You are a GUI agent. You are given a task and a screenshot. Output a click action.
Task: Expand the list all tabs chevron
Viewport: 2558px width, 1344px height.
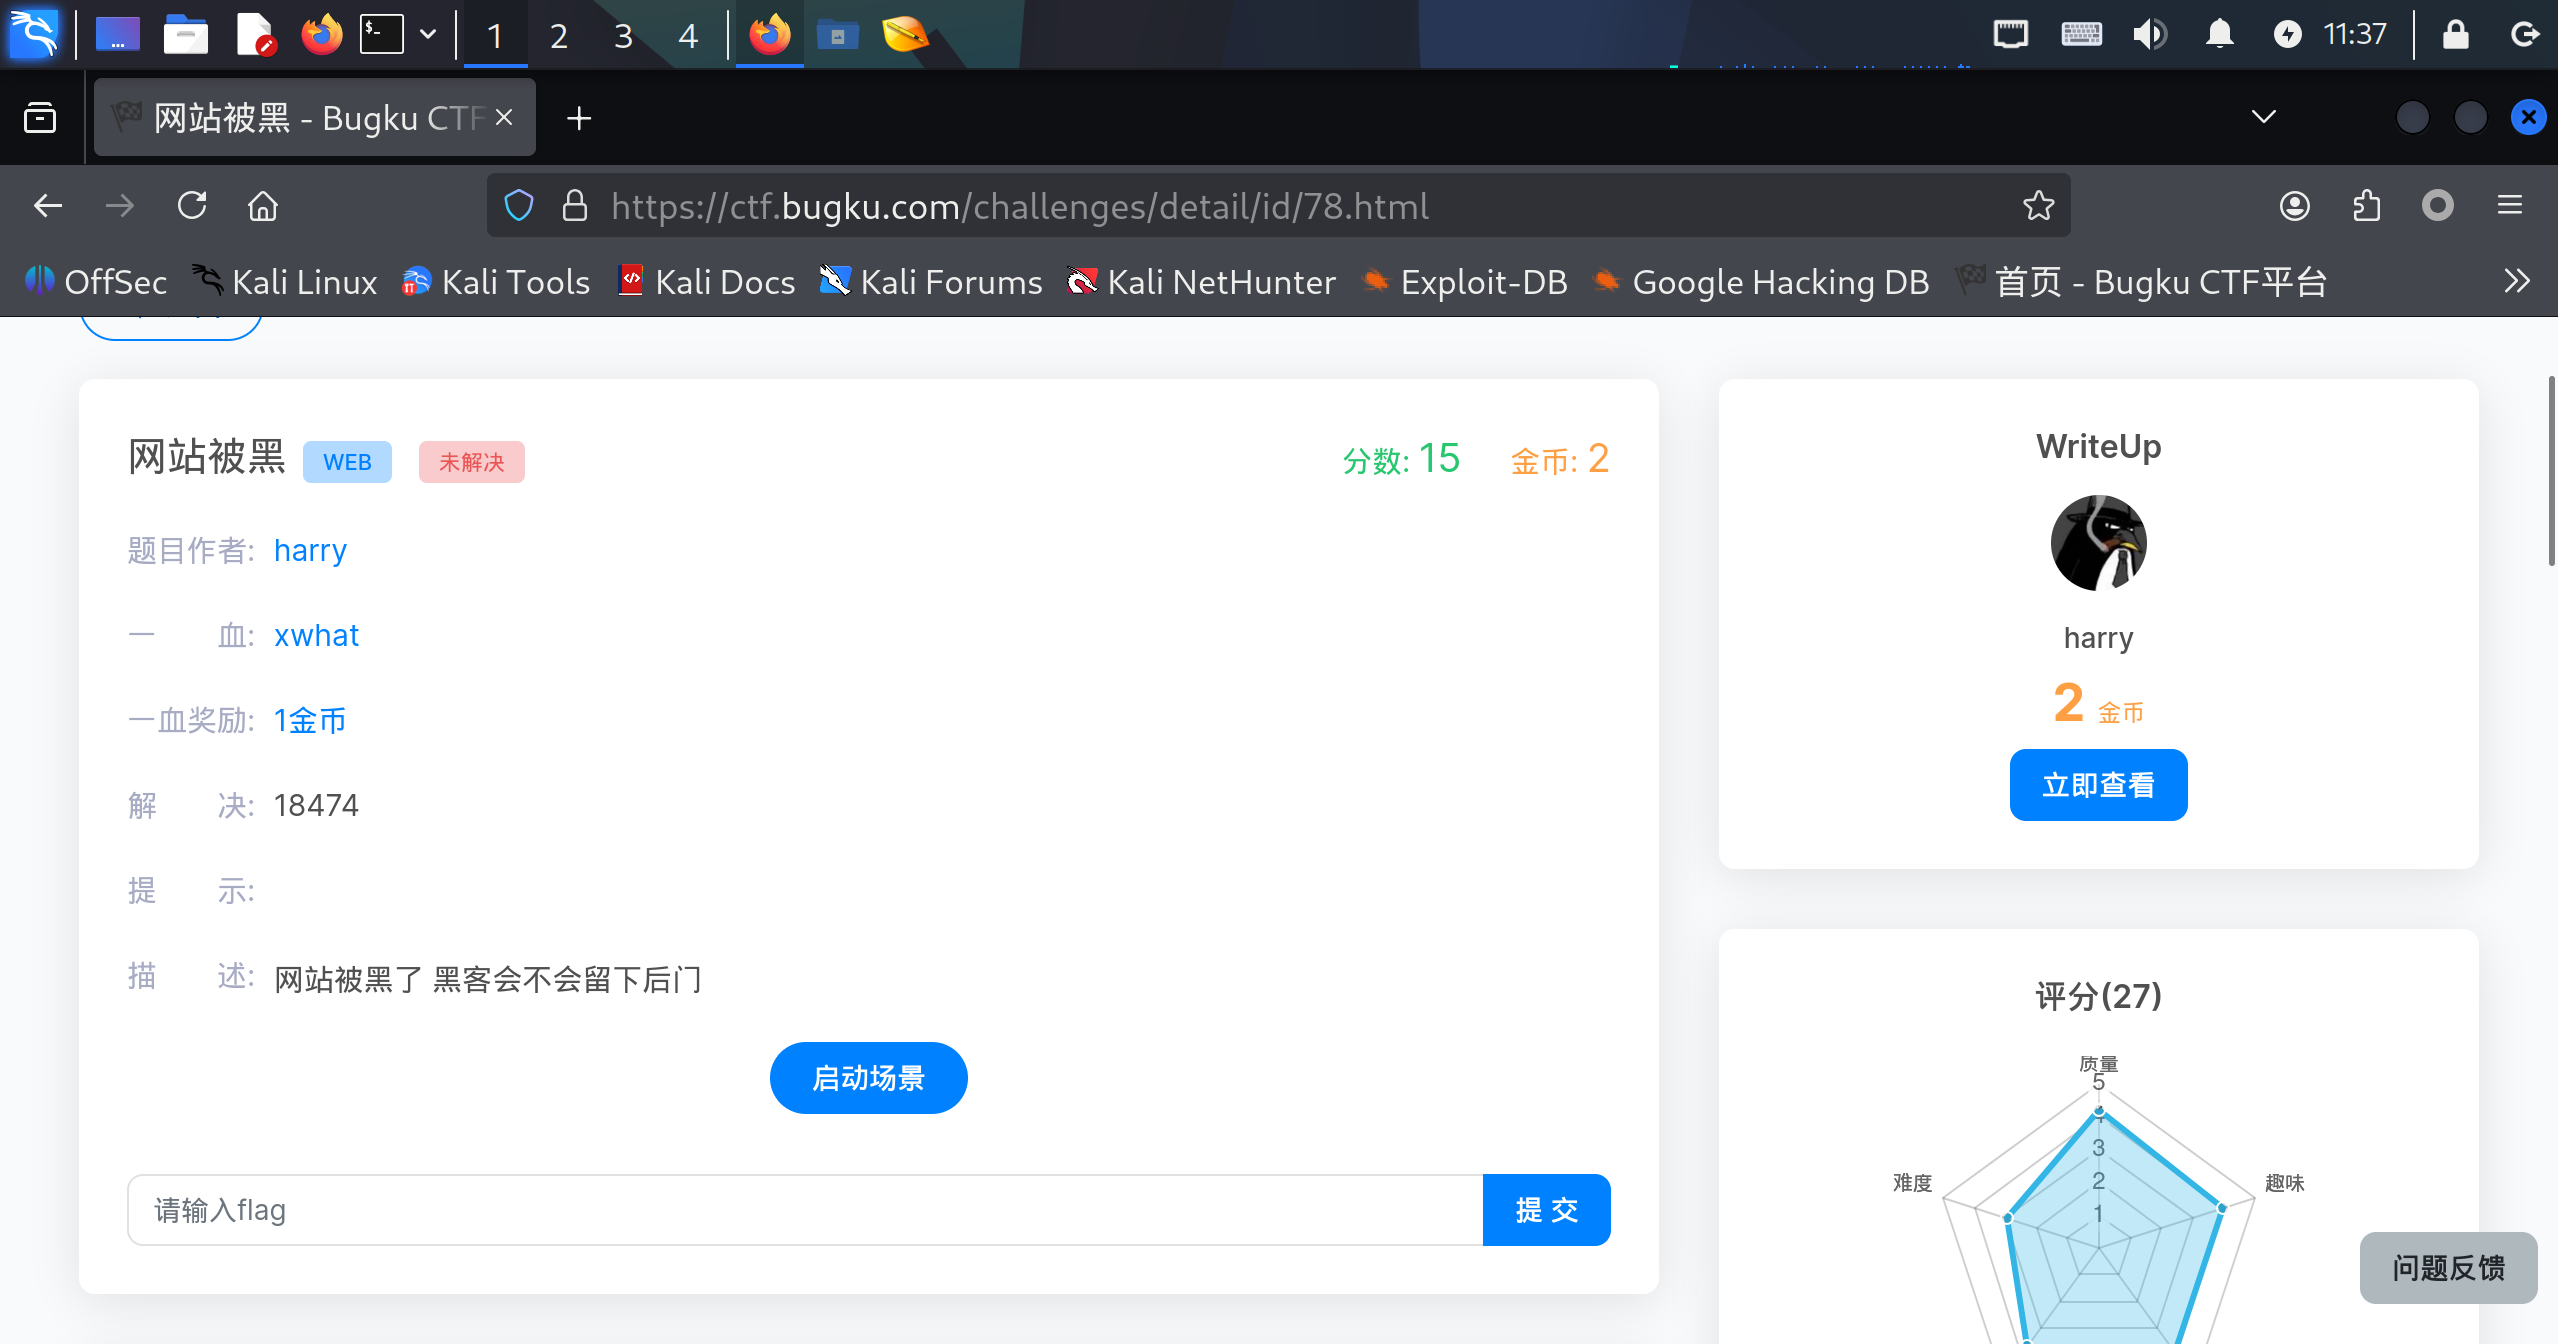pyautogui.click(x=2263, y=117)
